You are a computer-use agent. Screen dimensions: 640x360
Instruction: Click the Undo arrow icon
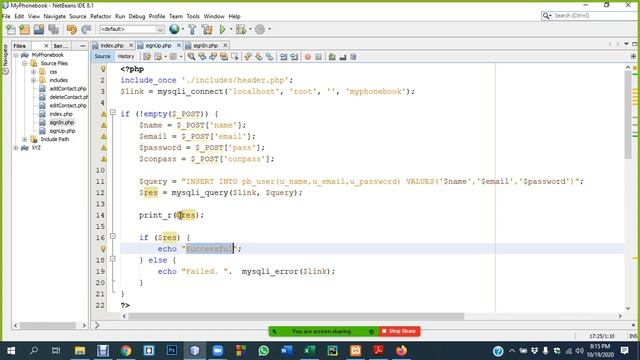(72, 29)
